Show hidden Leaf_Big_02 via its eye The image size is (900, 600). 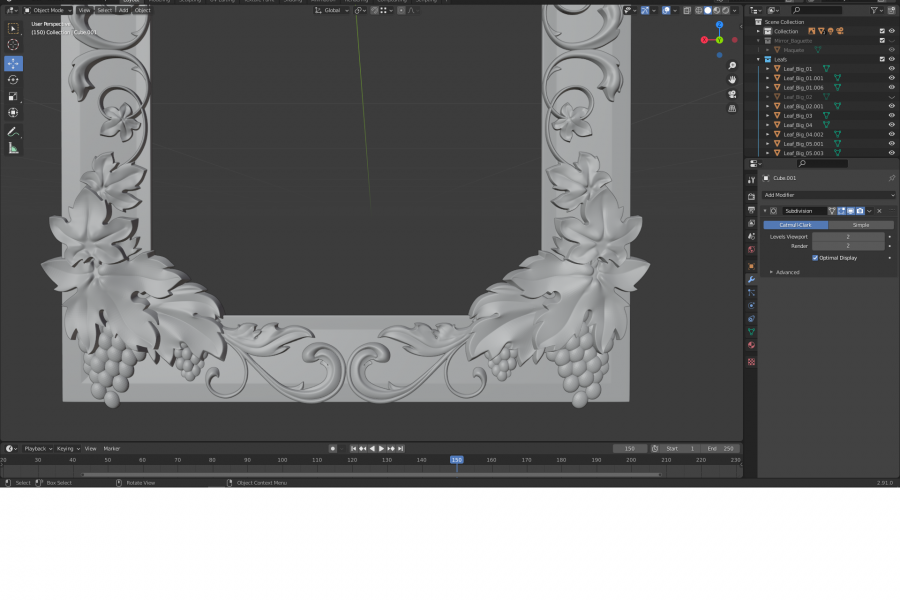click(891, 97)
